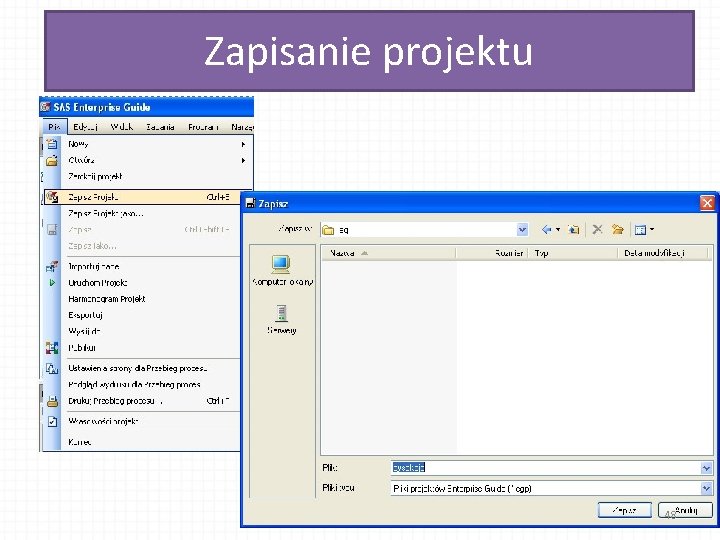Screen dimensions: 720x540
Task: Click the Back arrow in Zapisz dialog
Action: 546,229
